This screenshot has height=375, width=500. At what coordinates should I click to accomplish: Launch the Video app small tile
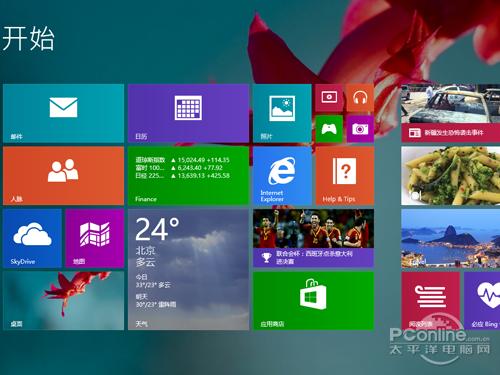point(329,98)
